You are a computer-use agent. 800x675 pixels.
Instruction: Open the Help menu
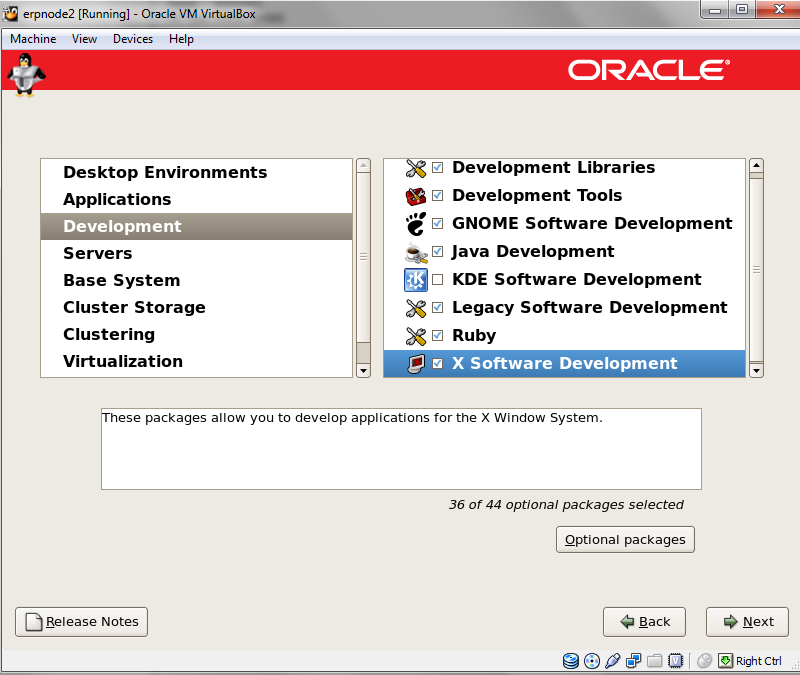pyautogui.click(x=181, y=39)
